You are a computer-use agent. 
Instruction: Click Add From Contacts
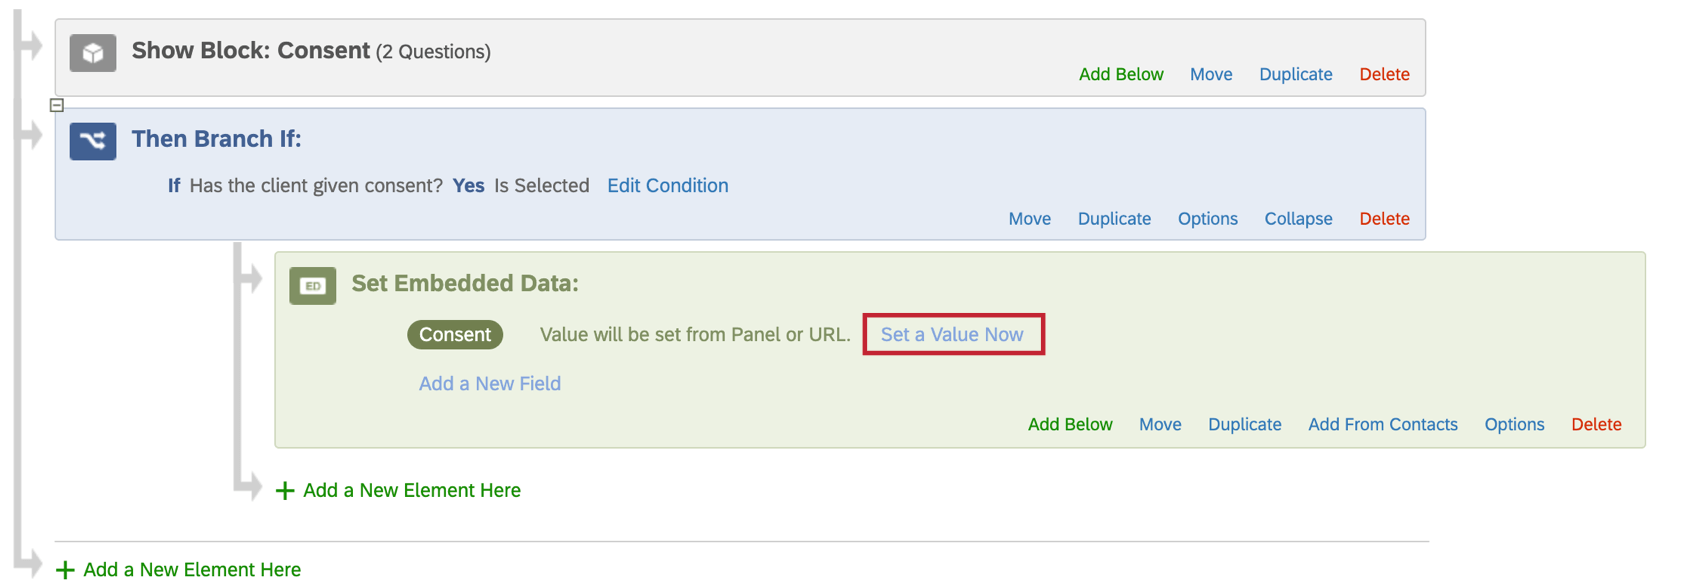click(x=1382, y=425)
